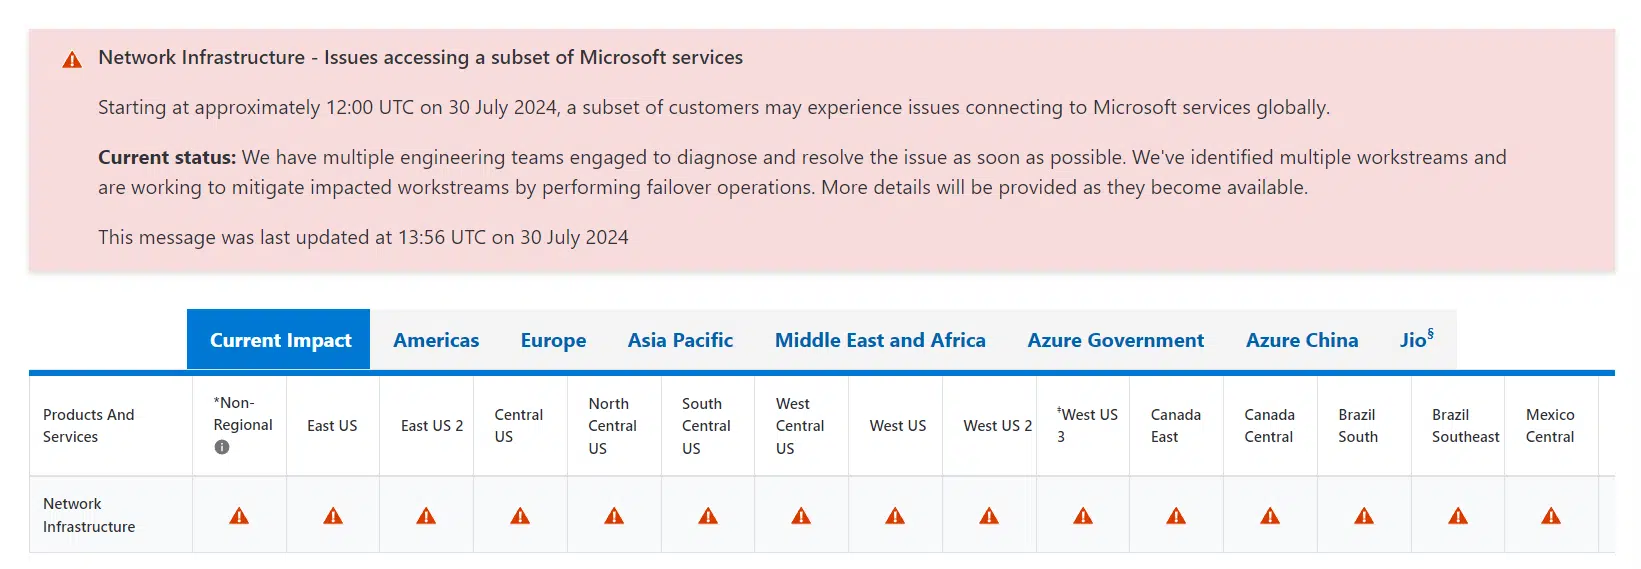Viewport: 1641px width, 569px height.
Task: Click the Non-Regional warning status icon
Action: click(x=239, y=516)
